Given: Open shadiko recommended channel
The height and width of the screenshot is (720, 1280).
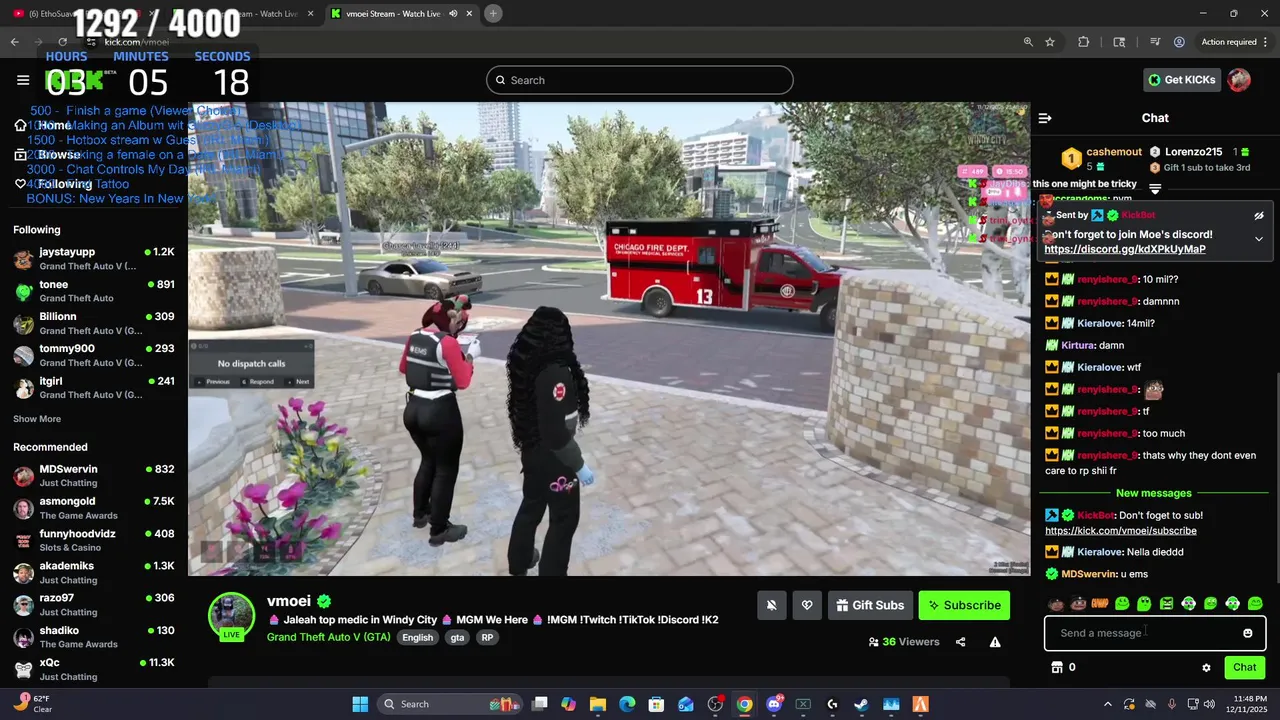Looking at the screenshot, I should point(94,638).
